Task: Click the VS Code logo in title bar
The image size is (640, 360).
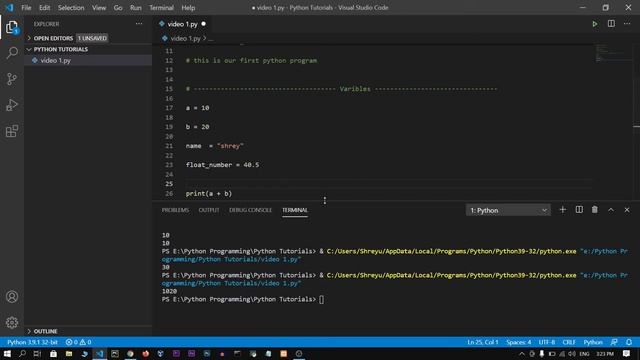Action: pos(9,7)
